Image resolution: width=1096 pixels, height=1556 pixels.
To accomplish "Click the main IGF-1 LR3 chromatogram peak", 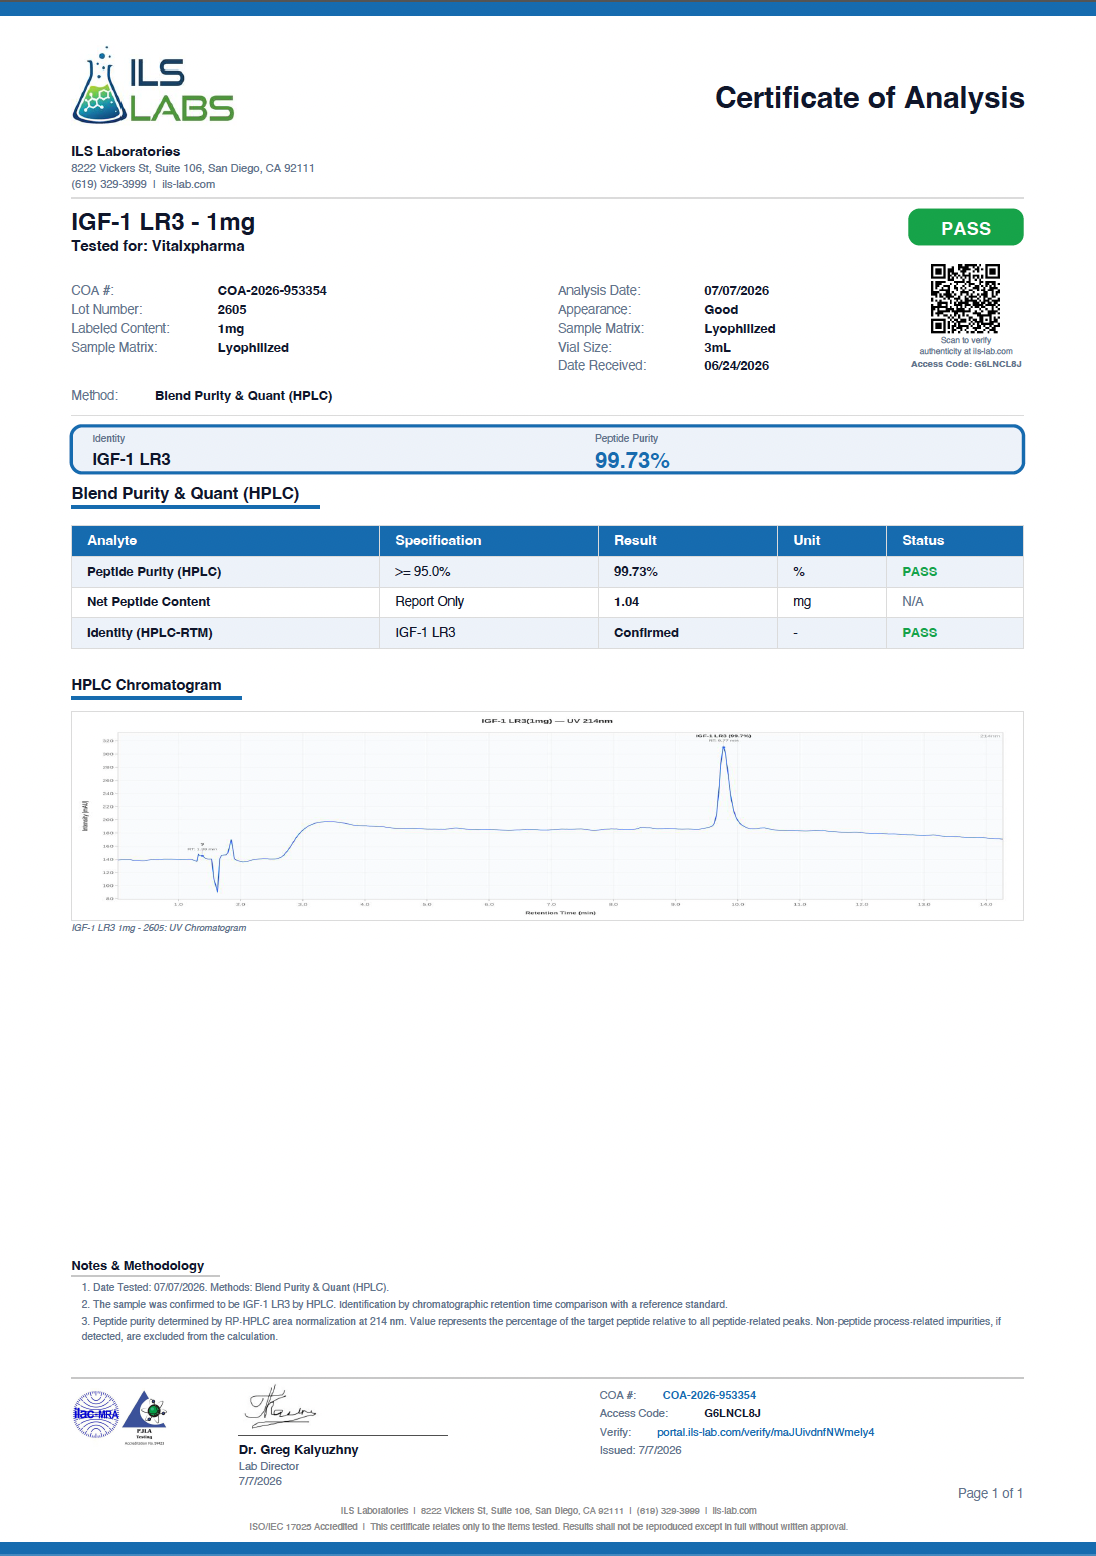I will (x=724, y=785).
